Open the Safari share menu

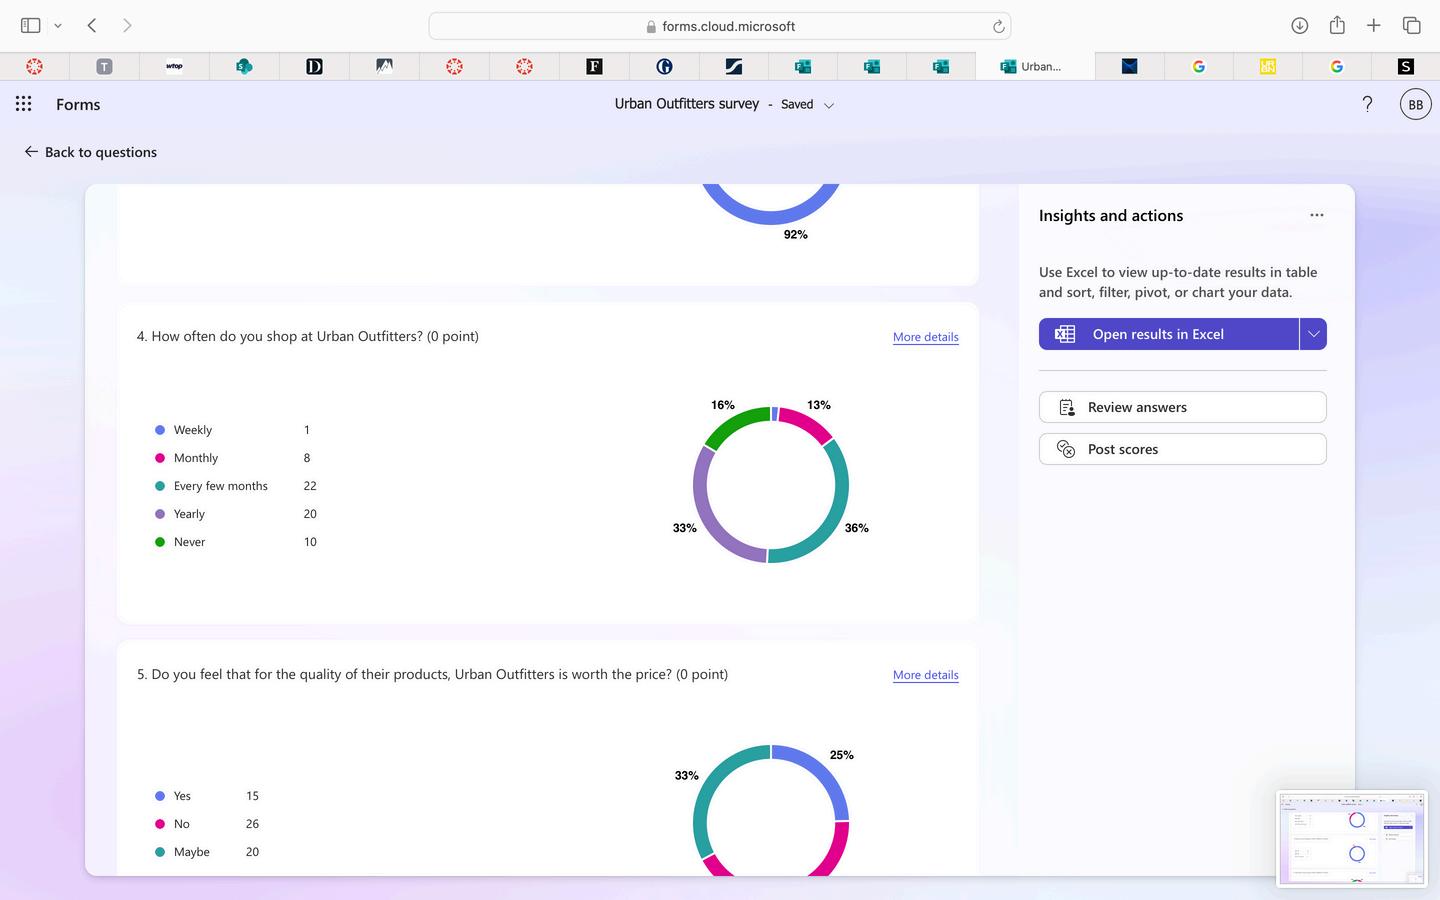1337,25
